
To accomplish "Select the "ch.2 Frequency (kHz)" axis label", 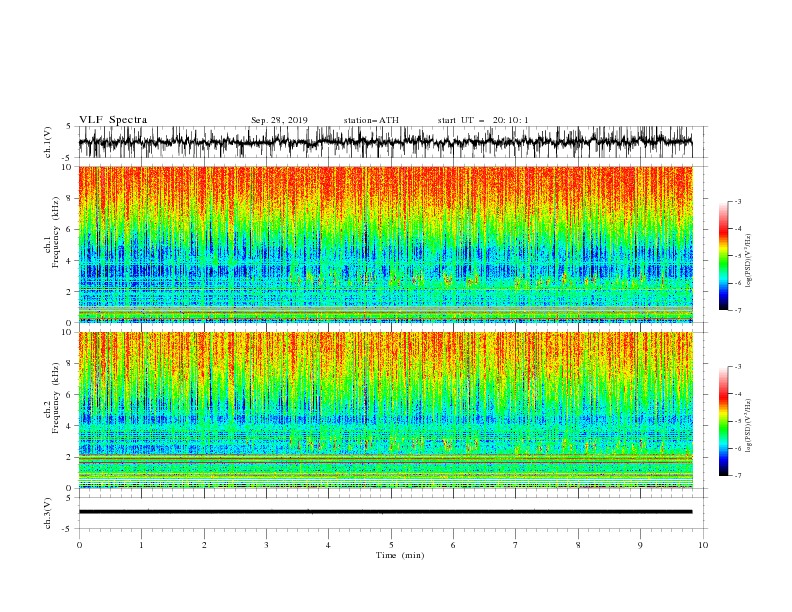I will coord(52,398).
